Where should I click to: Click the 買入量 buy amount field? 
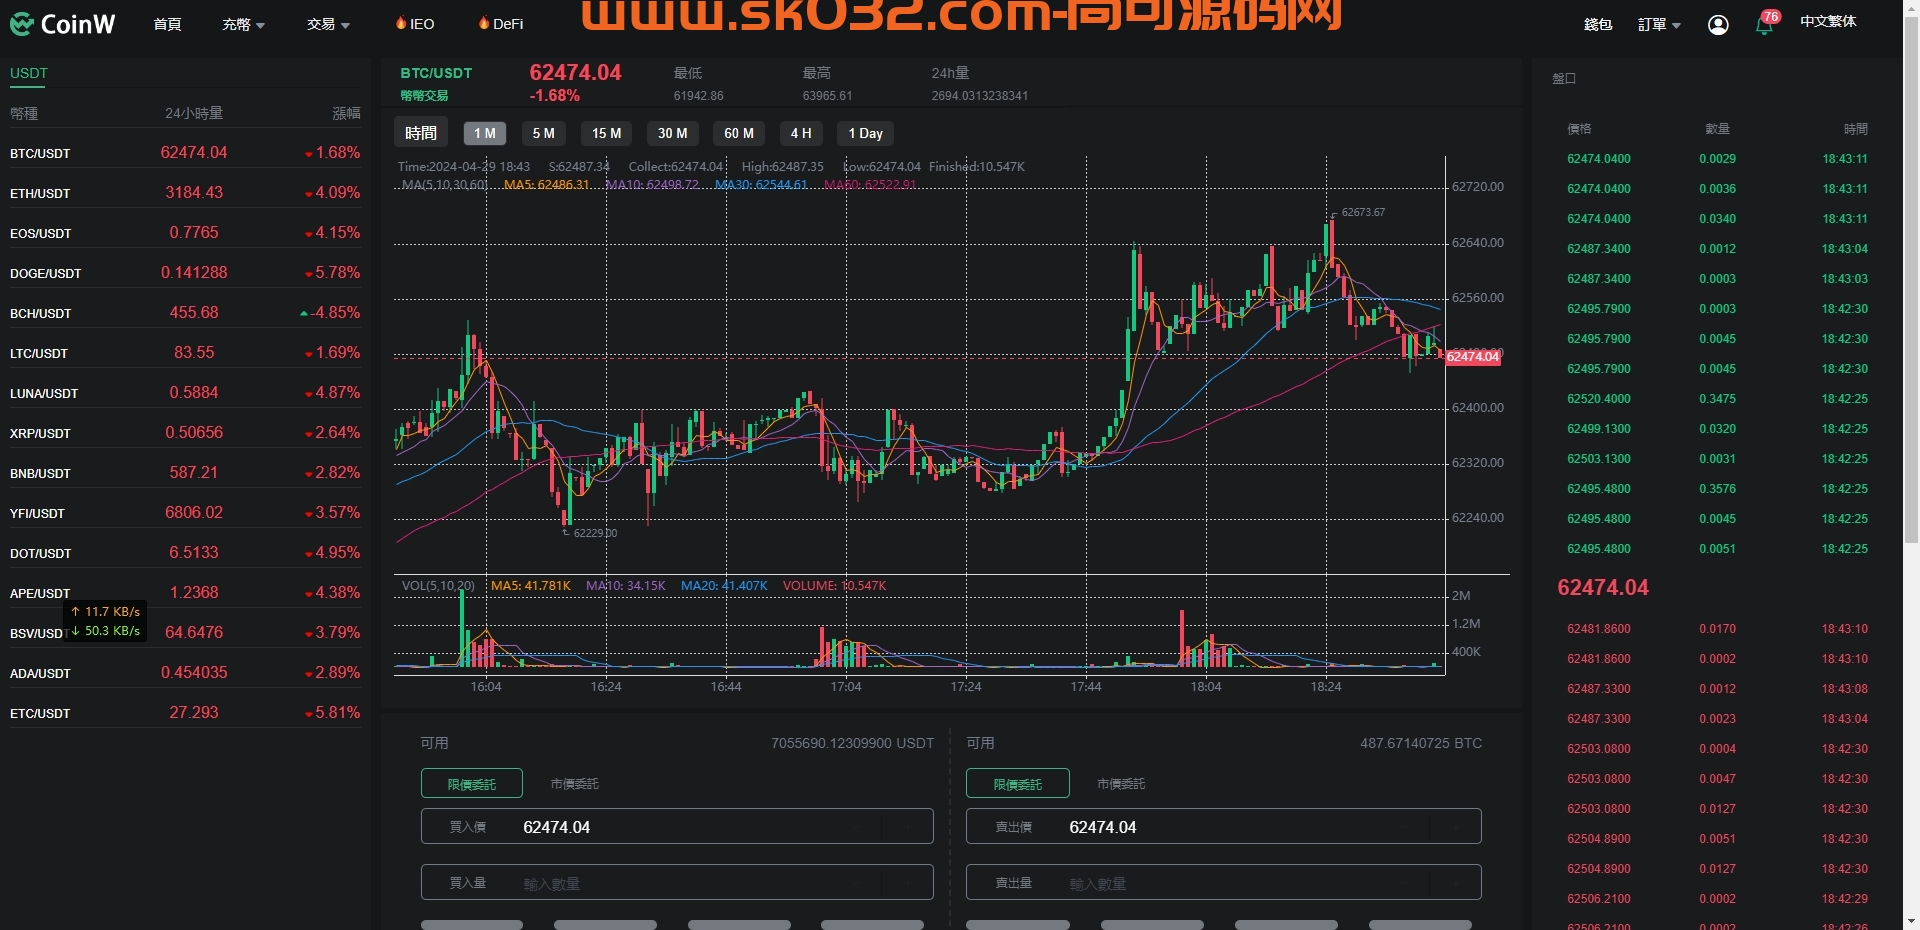[677, 883]
